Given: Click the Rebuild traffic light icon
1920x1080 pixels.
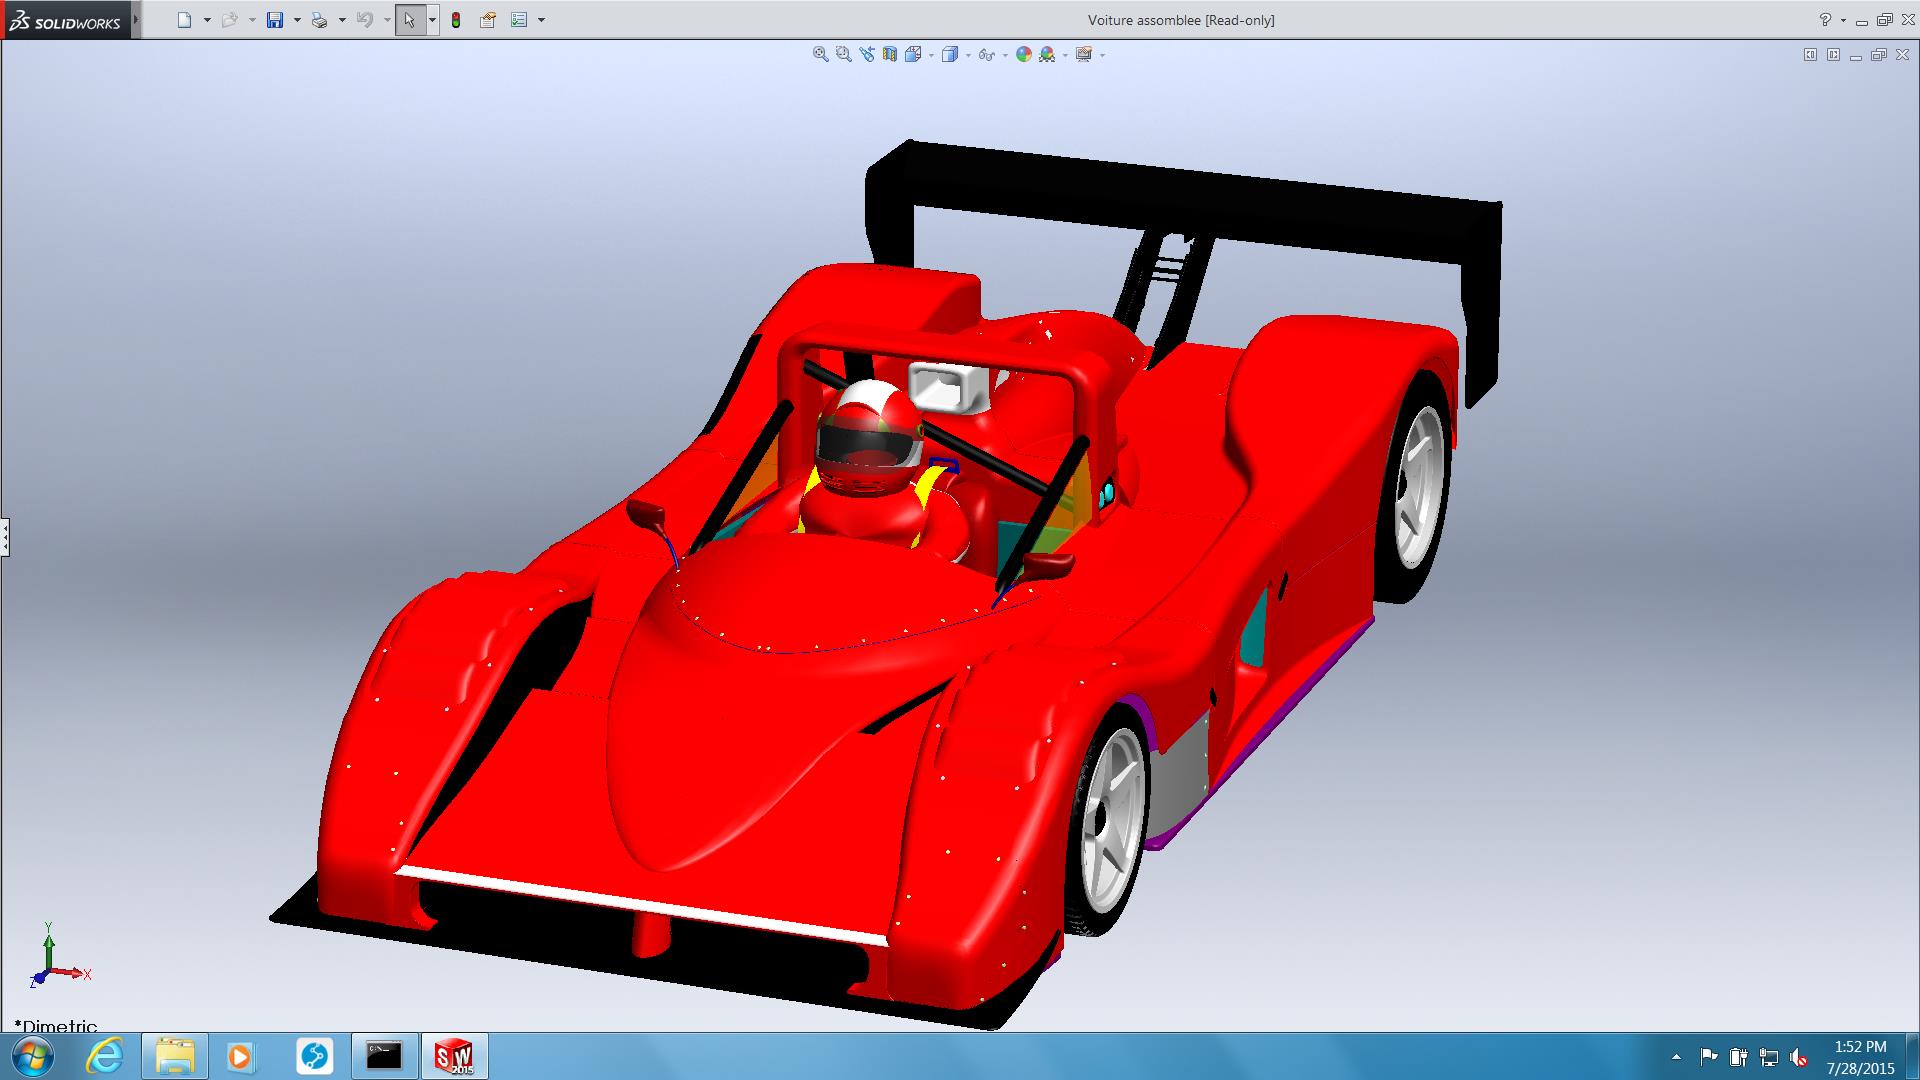Looking at the screenshot, I should point(456,20).
